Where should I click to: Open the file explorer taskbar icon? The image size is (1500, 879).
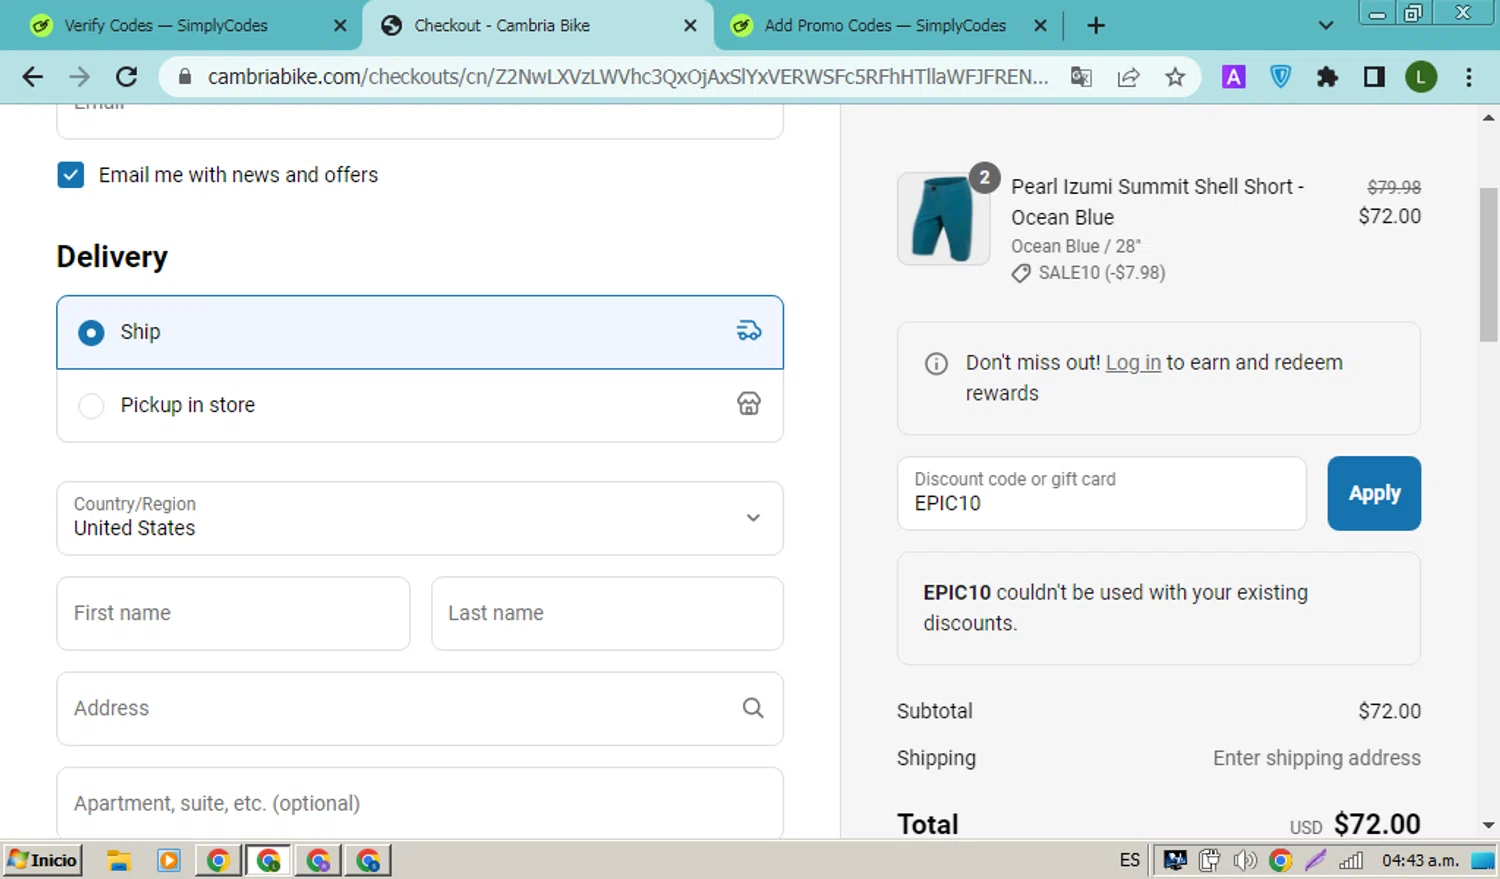(119, 860)
